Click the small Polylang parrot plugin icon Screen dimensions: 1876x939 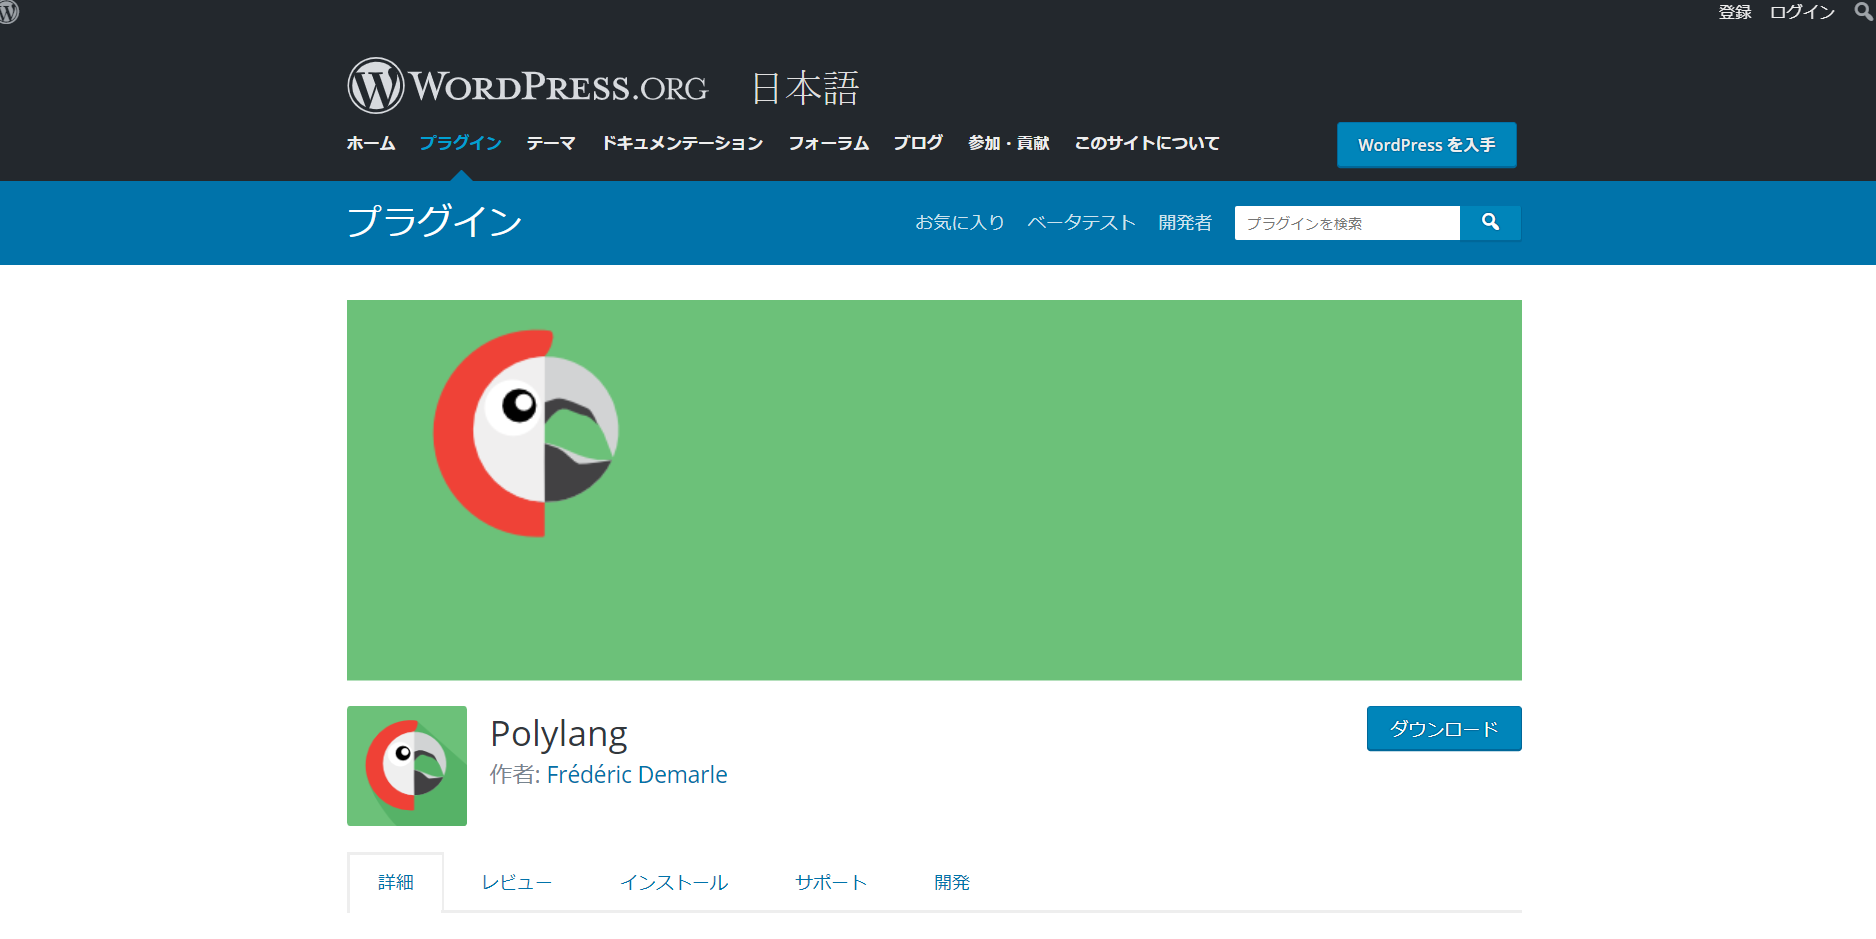point(406,766)
